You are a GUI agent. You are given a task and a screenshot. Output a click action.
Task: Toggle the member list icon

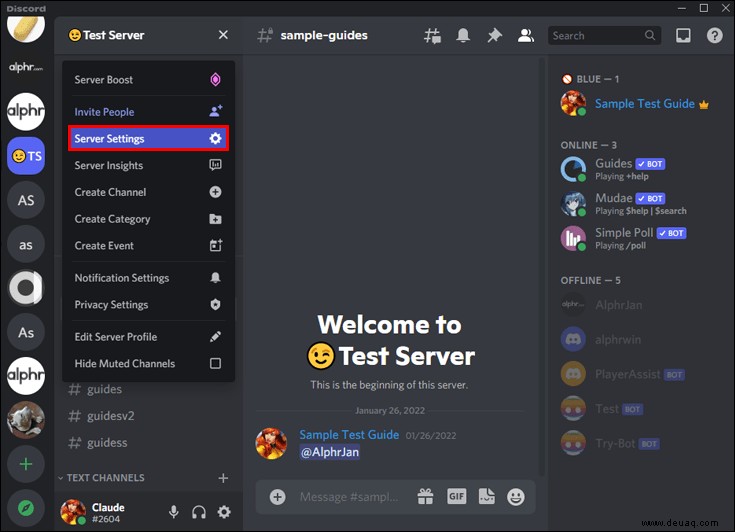point(525,36)
